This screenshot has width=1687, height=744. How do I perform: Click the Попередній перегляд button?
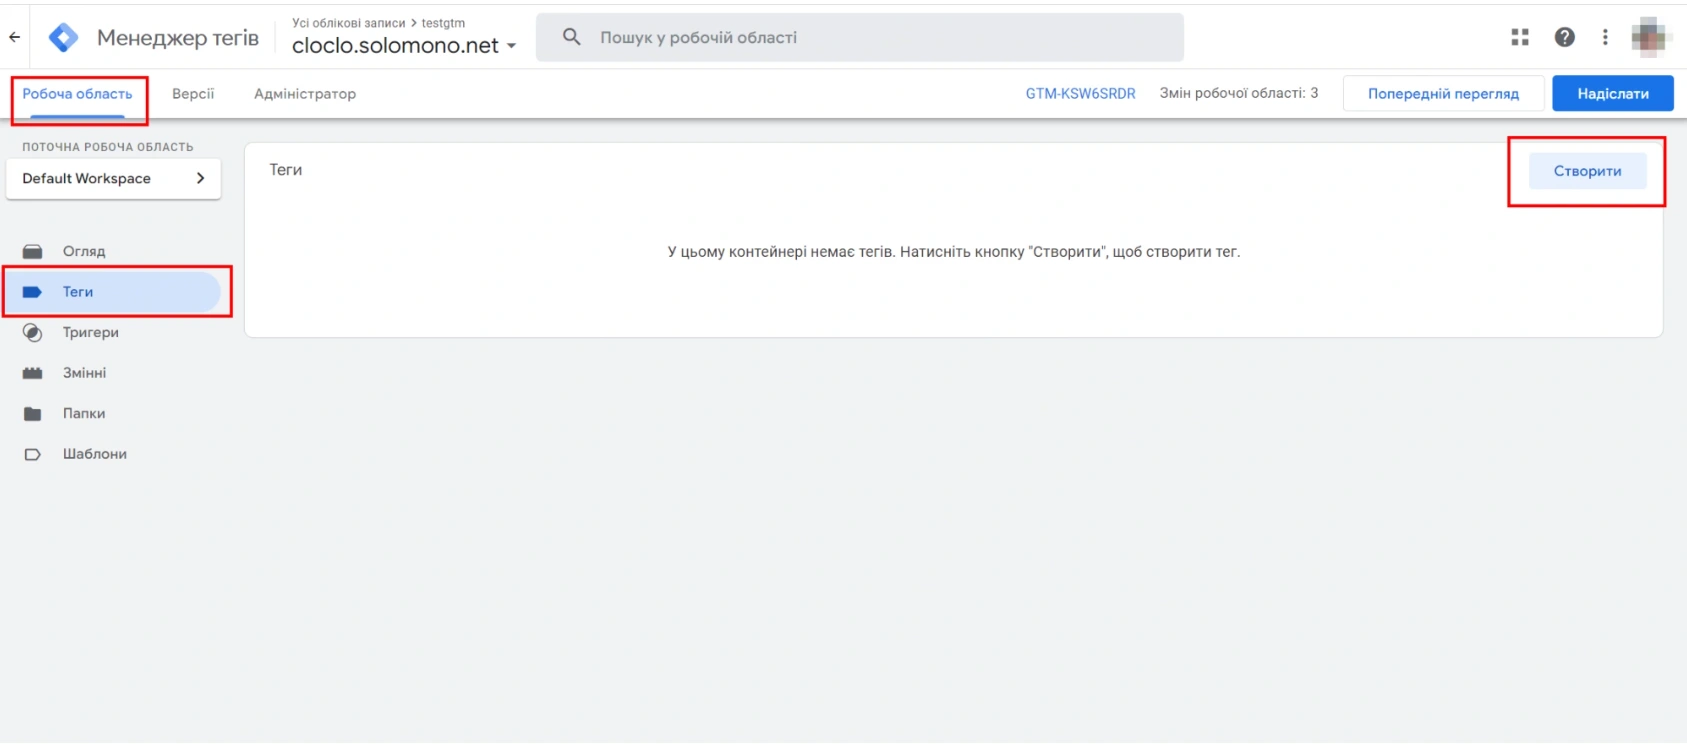click(1443, 94)
